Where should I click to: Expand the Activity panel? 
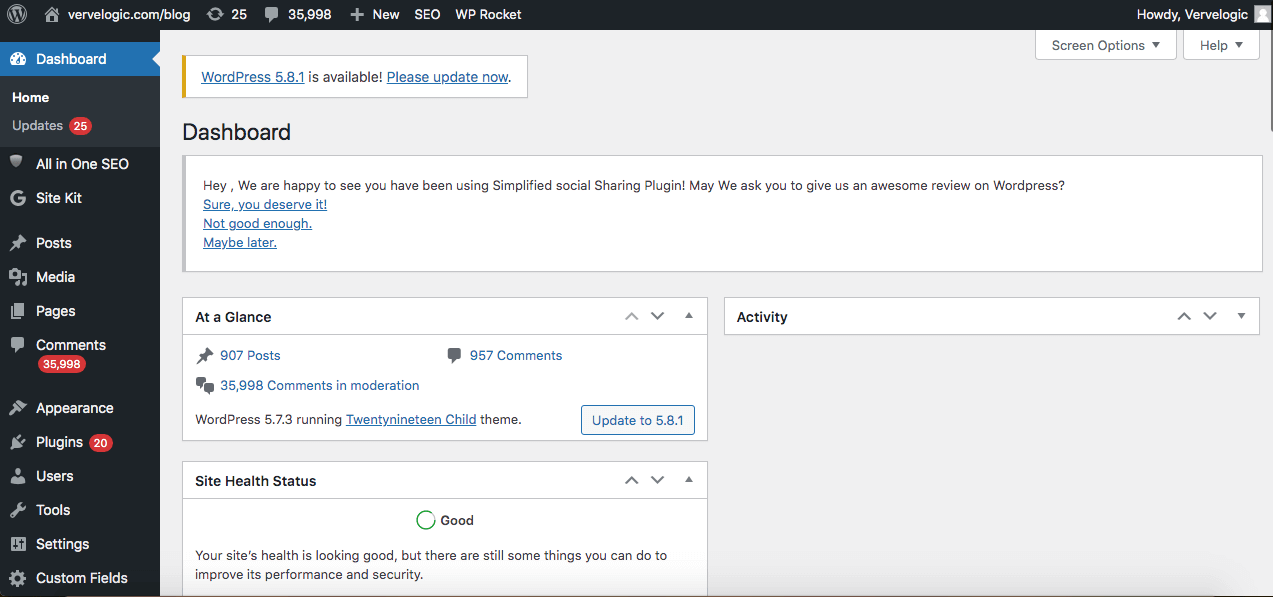(1240, 315)
